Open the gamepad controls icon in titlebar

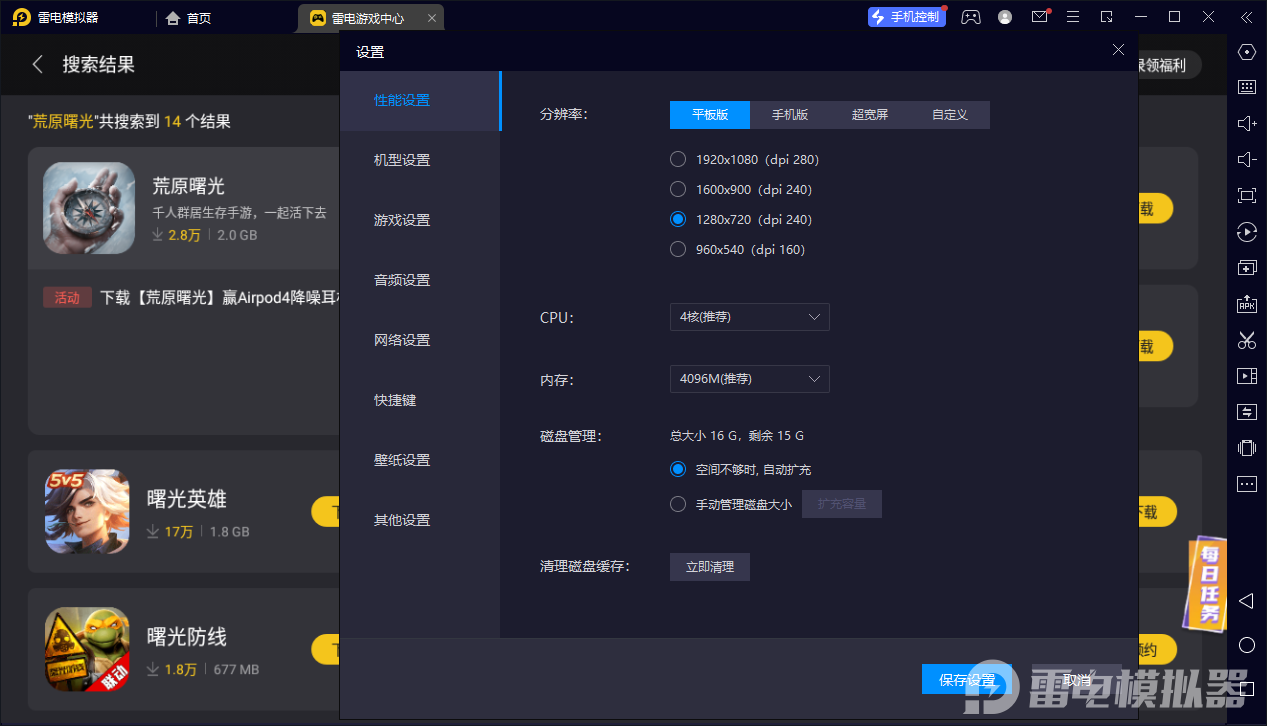coord(970,17)
